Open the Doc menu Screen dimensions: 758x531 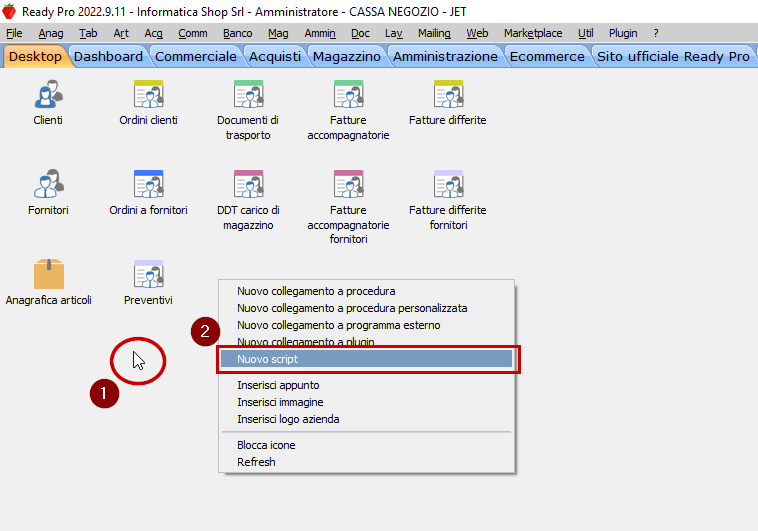point(360,33)
